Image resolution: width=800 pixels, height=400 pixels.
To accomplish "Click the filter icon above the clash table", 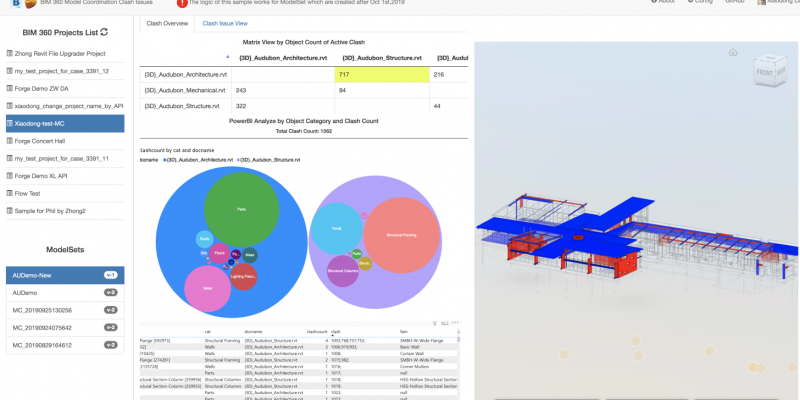I will pyautogui.click(x=435, y=323).
